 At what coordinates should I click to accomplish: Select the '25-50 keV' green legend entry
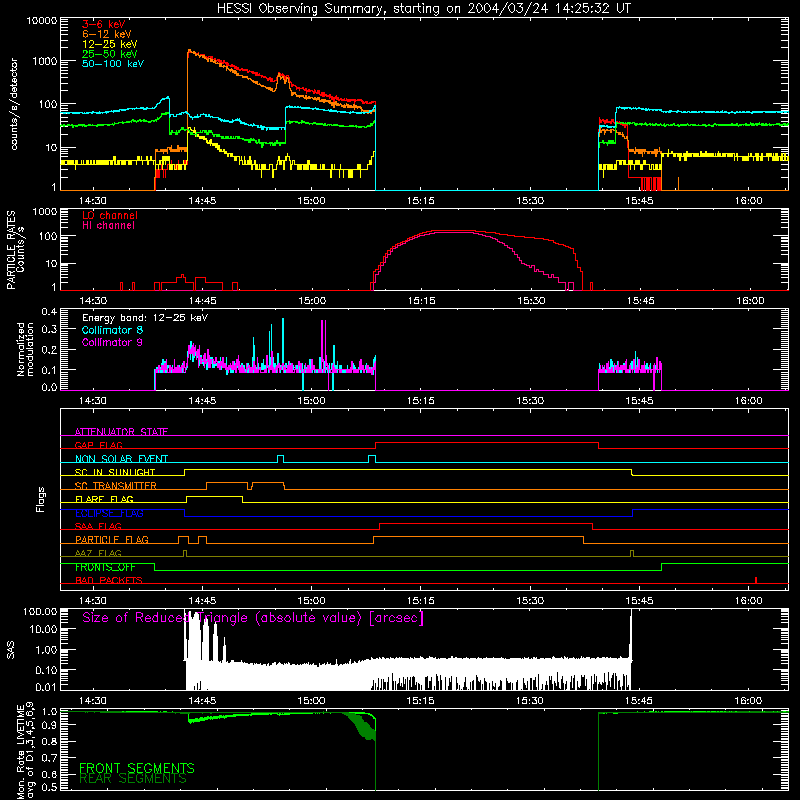tap(110, 54)
